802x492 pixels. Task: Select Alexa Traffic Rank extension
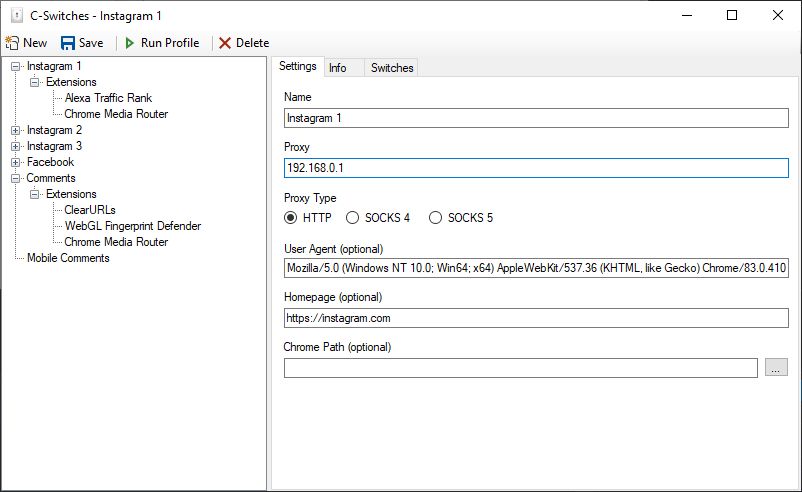108,98
